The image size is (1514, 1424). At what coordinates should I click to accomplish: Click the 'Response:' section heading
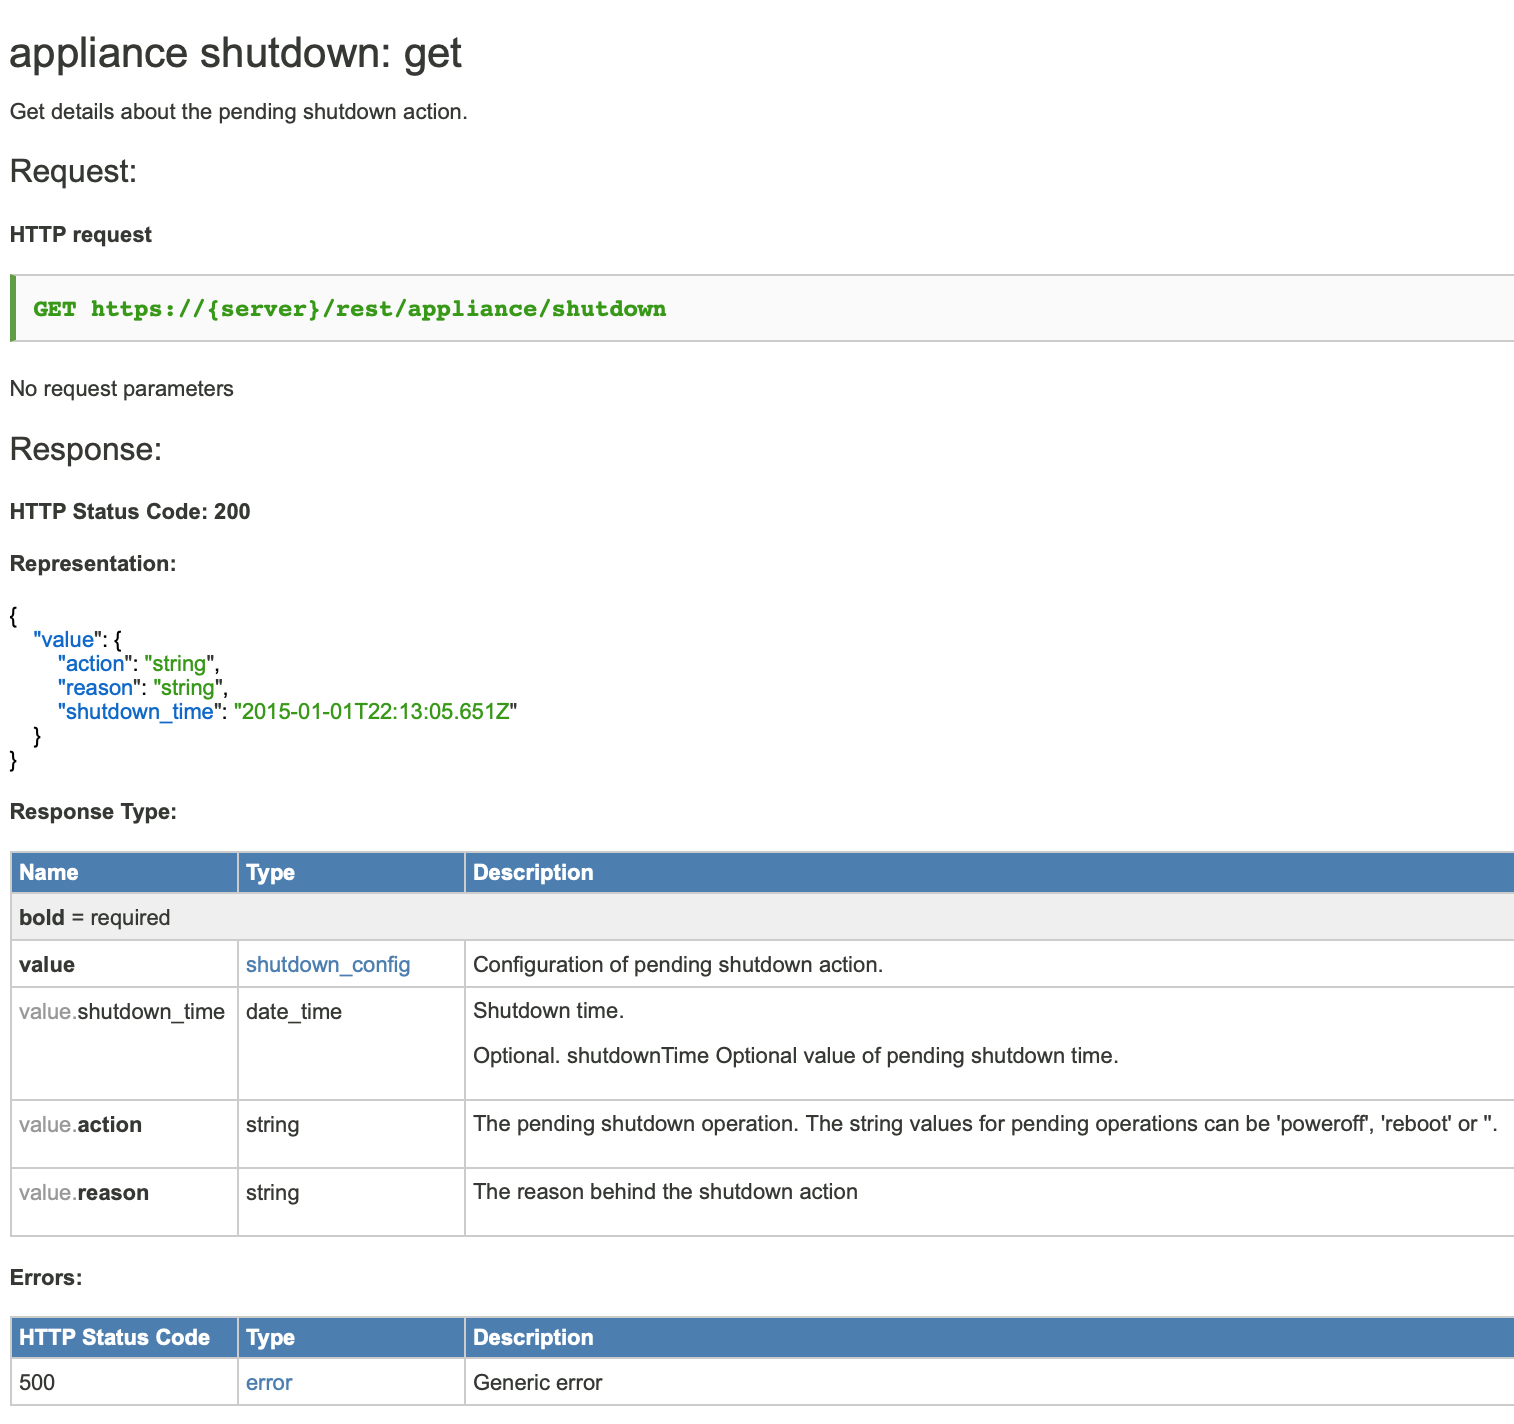pyautogui.click(x=85, y=450)
